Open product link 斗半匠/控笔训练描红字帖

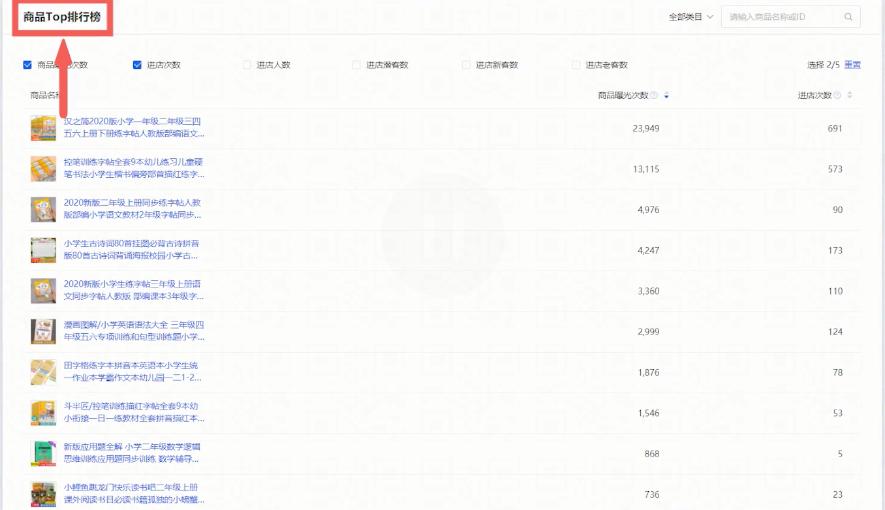(x=134, y=412)
